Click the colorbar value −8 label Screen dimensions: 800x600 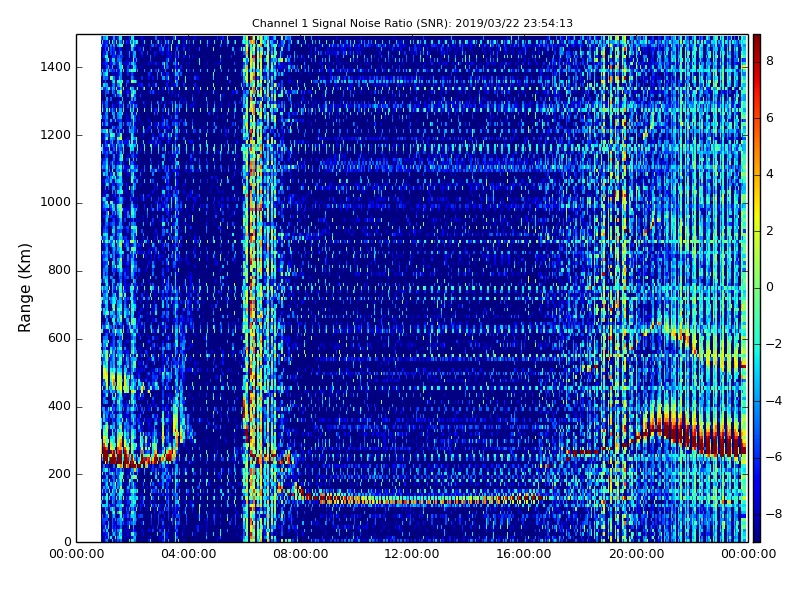coord(773,514)
